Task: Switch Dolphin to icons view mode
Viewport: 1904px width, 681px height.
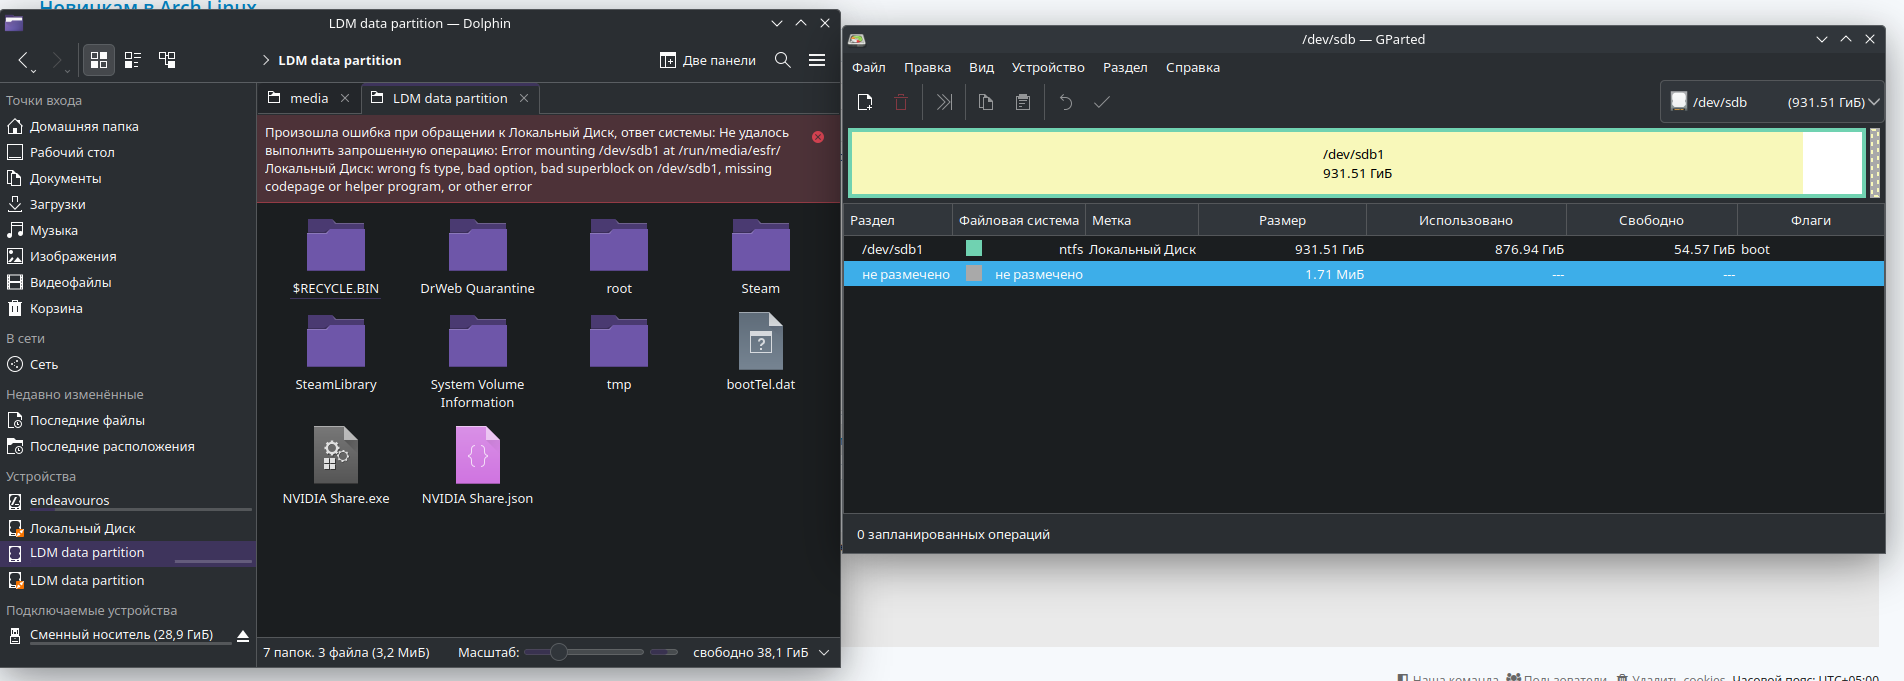Action: pos(99,60)
